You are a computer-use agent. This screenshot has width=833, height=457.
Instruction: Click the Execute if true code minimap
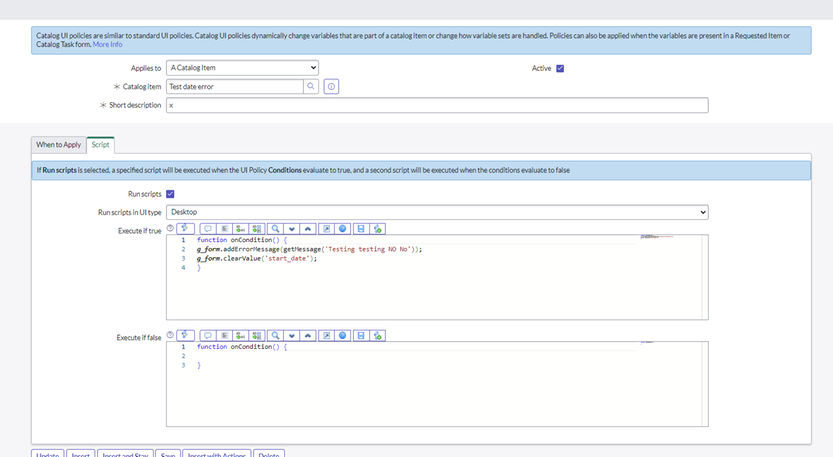(657, 237)
